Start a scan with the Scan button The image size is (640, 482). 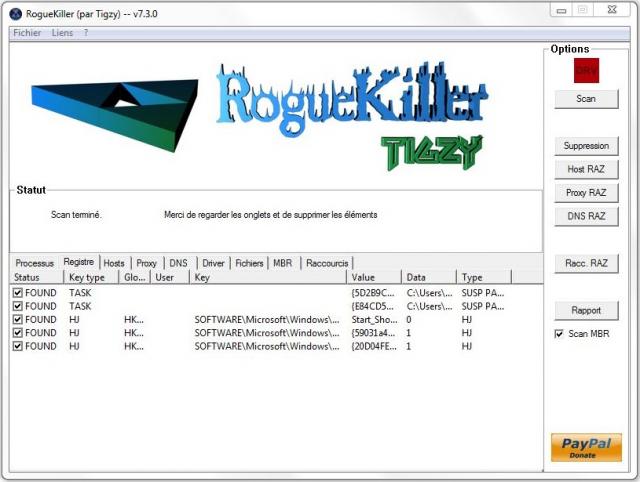pos(586,99)
